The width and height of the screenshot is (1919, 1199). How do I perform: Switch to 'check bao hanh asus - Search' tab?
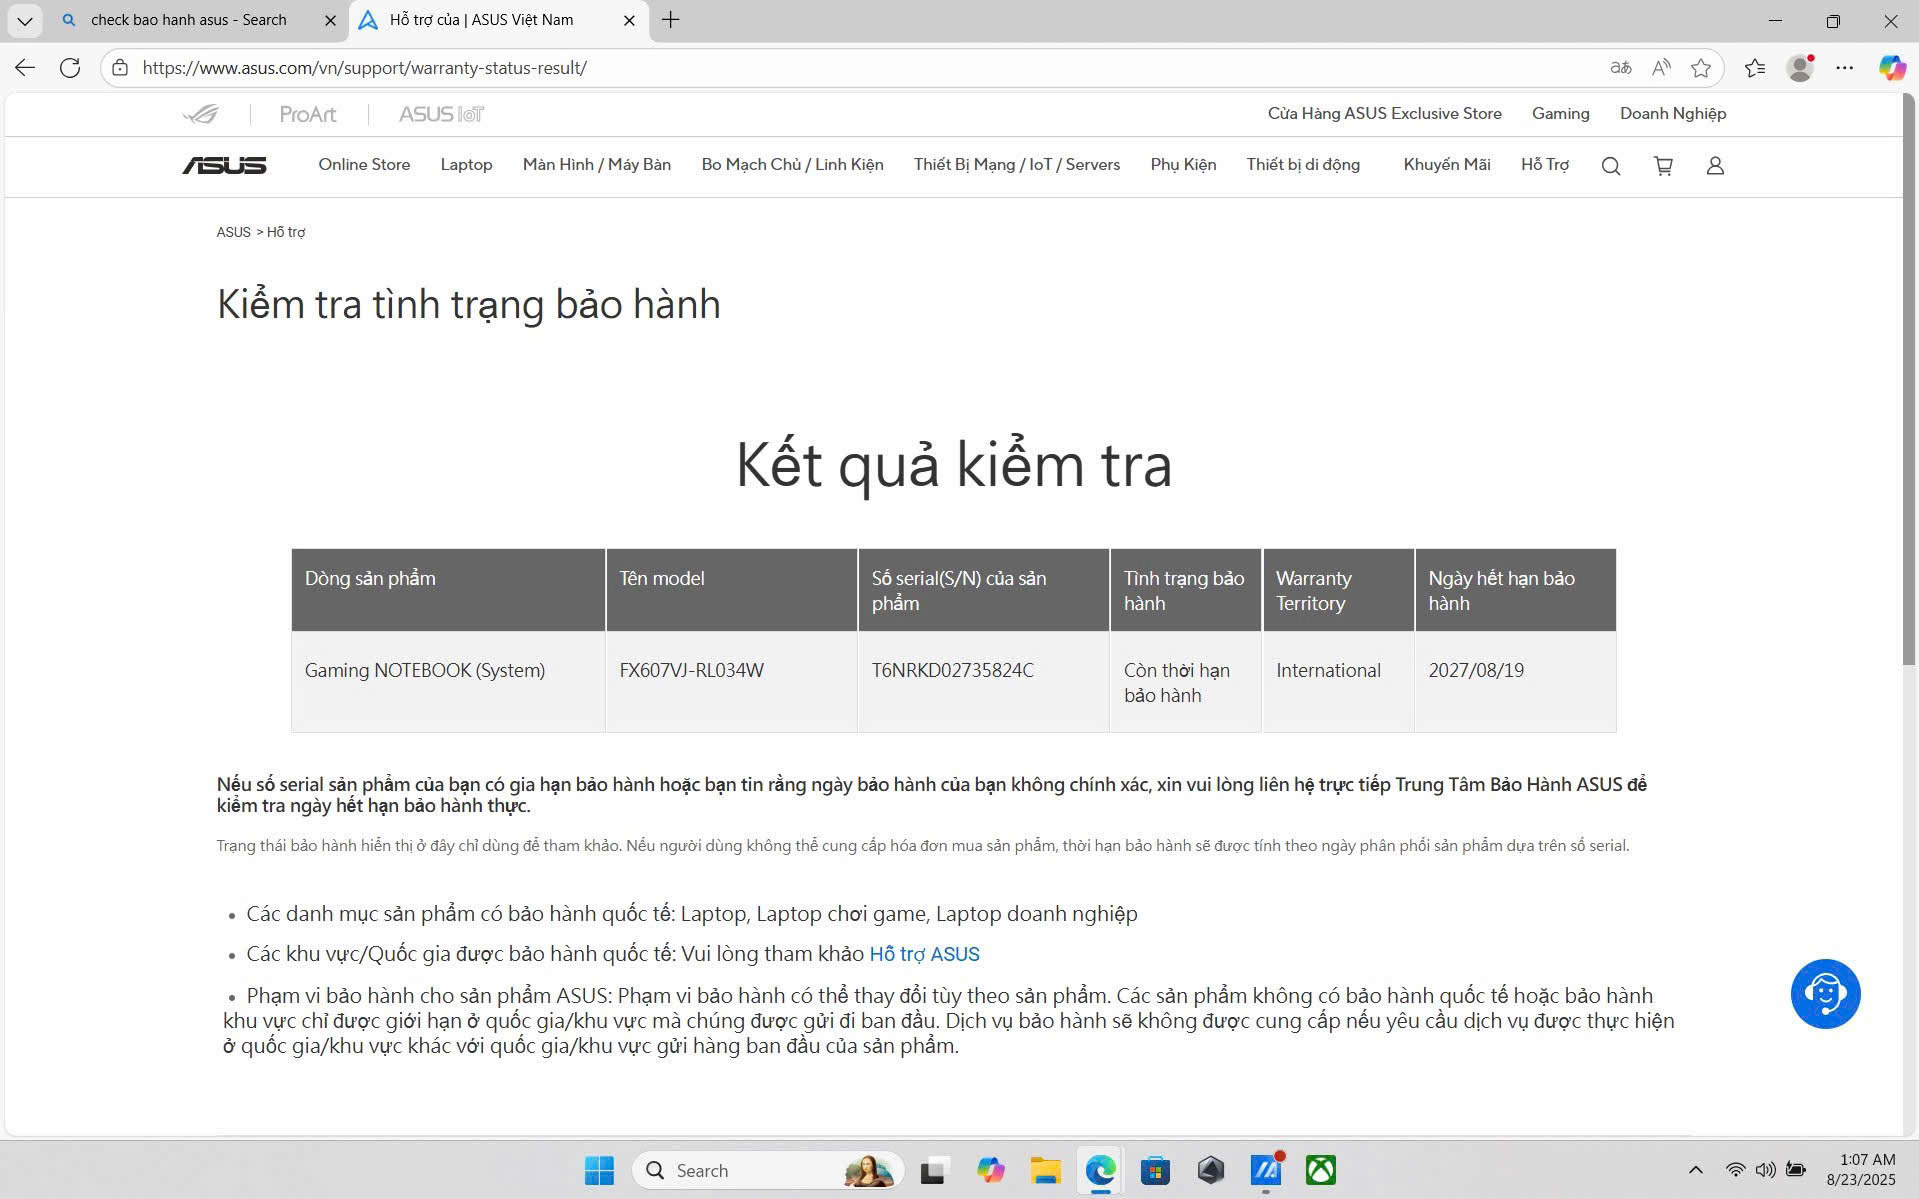pos(188,20)
